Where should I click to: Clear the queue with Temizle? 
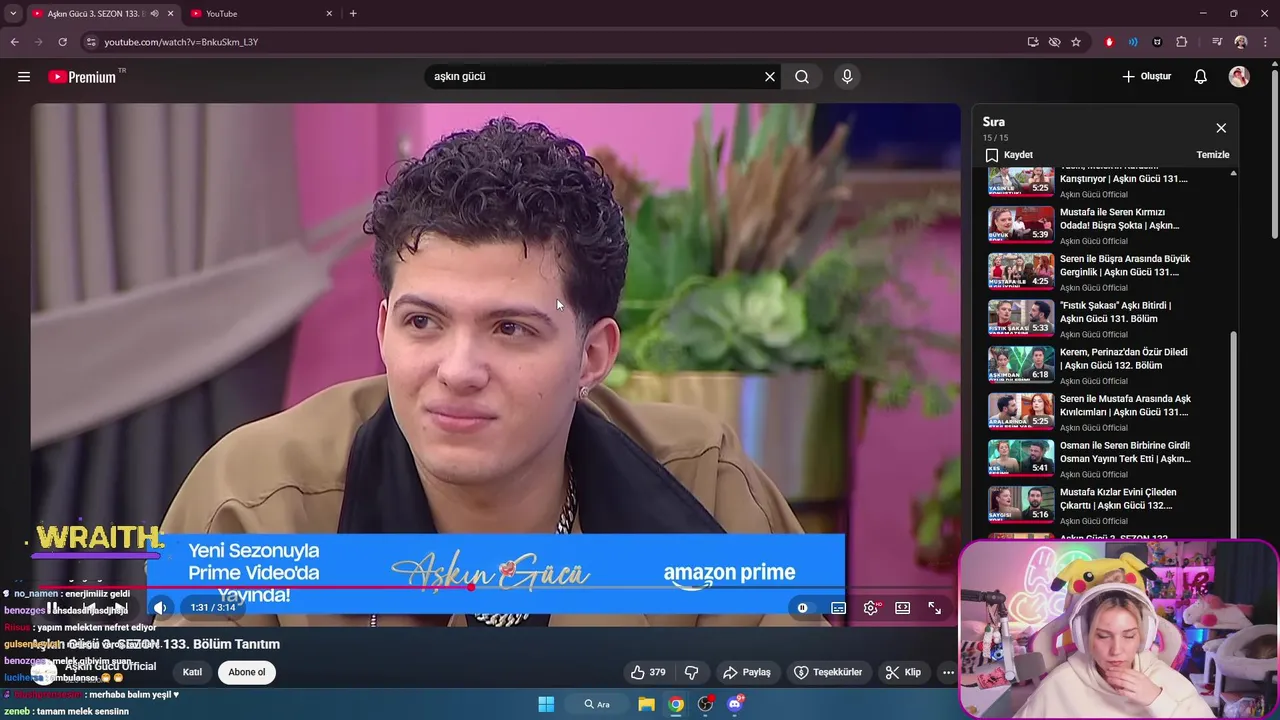1213,155
